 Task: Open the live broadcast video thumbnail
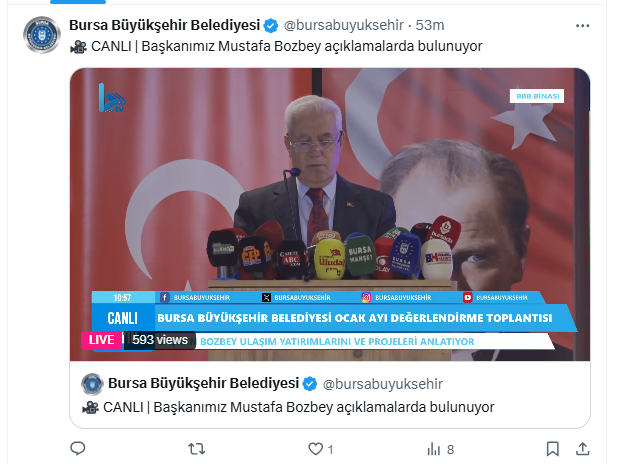pyautogui.click(x=330, y=215)
